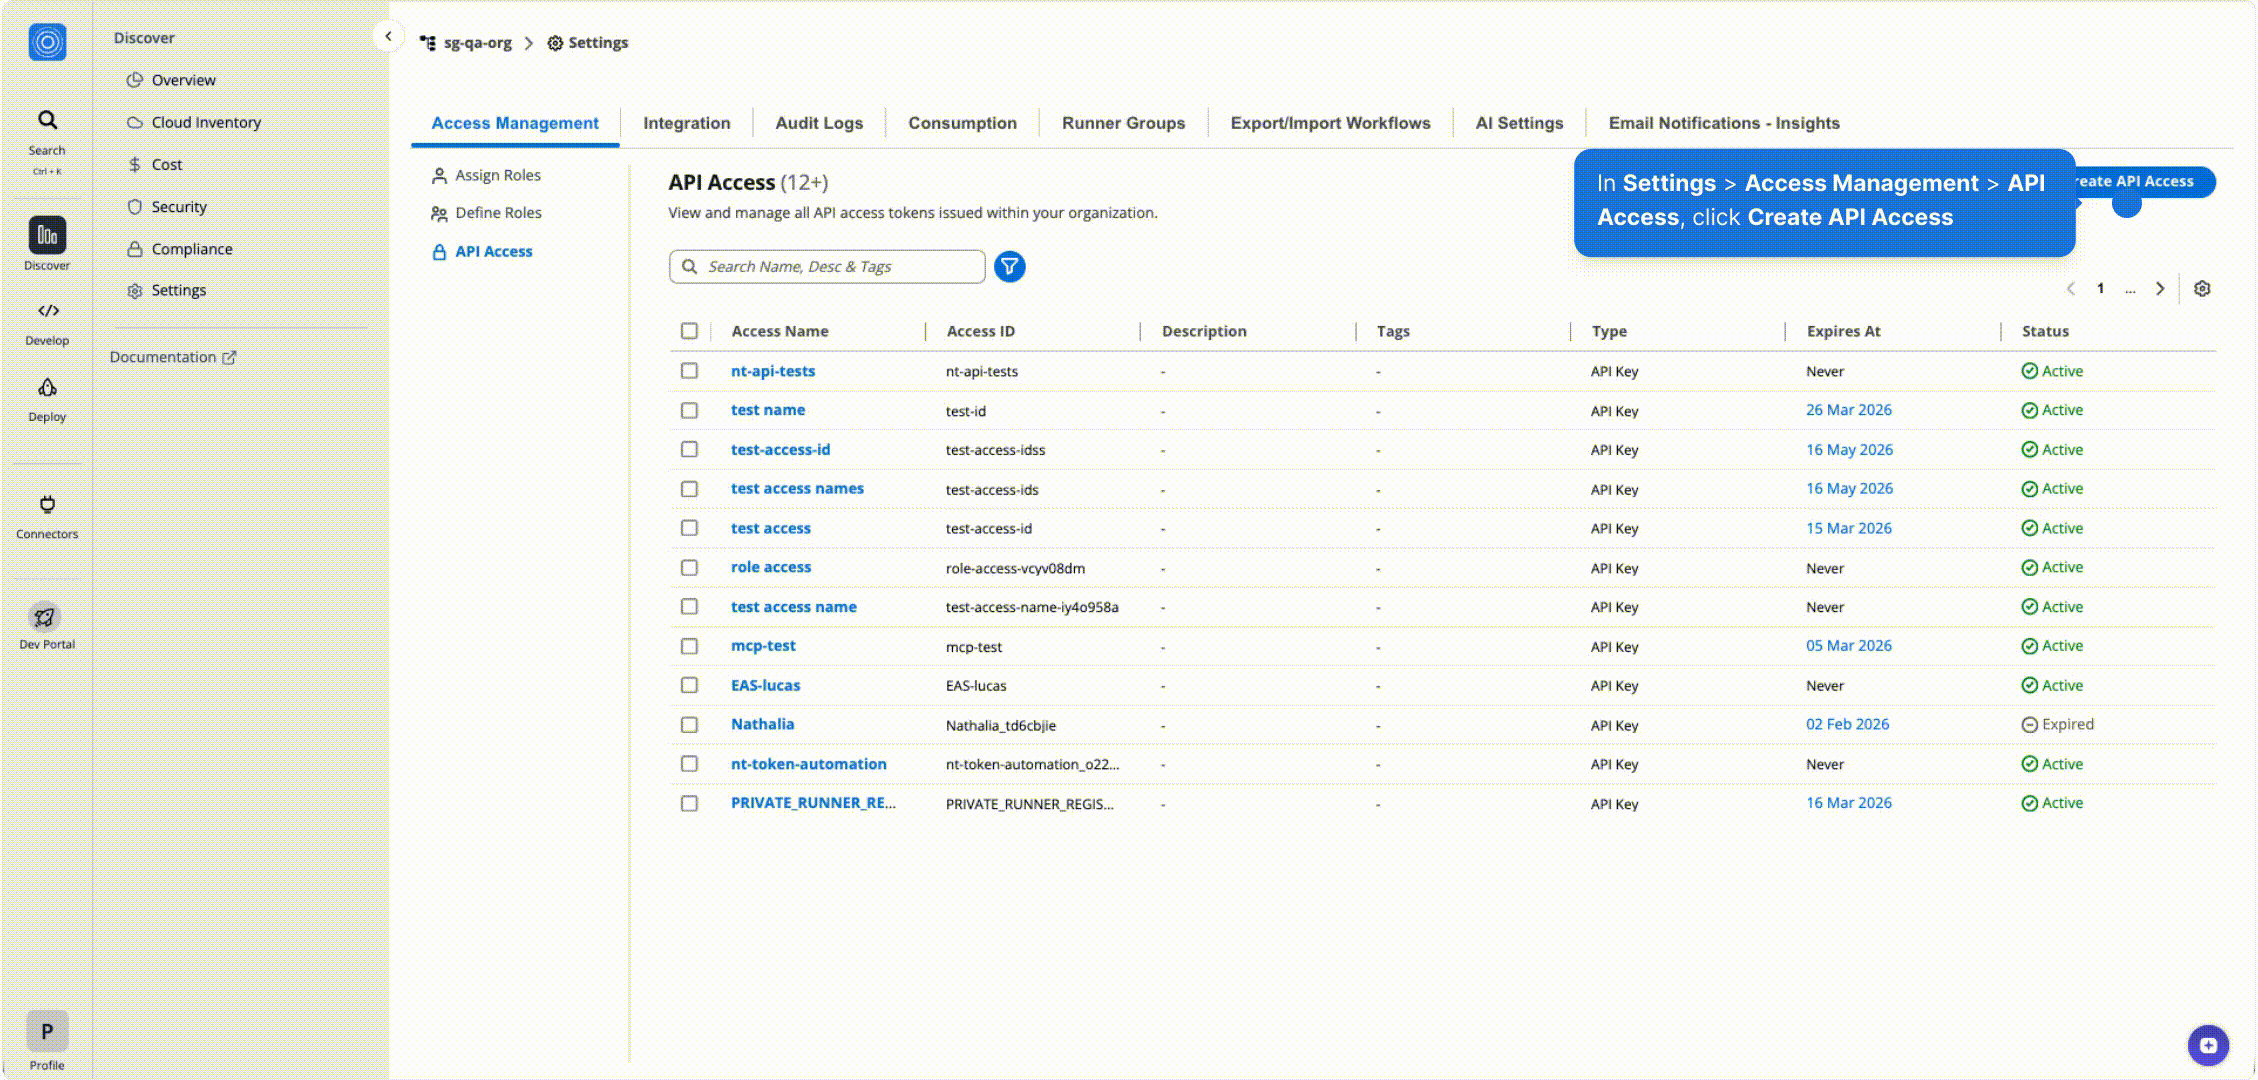This screenshot has width=2258, height=1080.
Task: Go to the previous page of API tokens
Action: [x=2070, y=288]
